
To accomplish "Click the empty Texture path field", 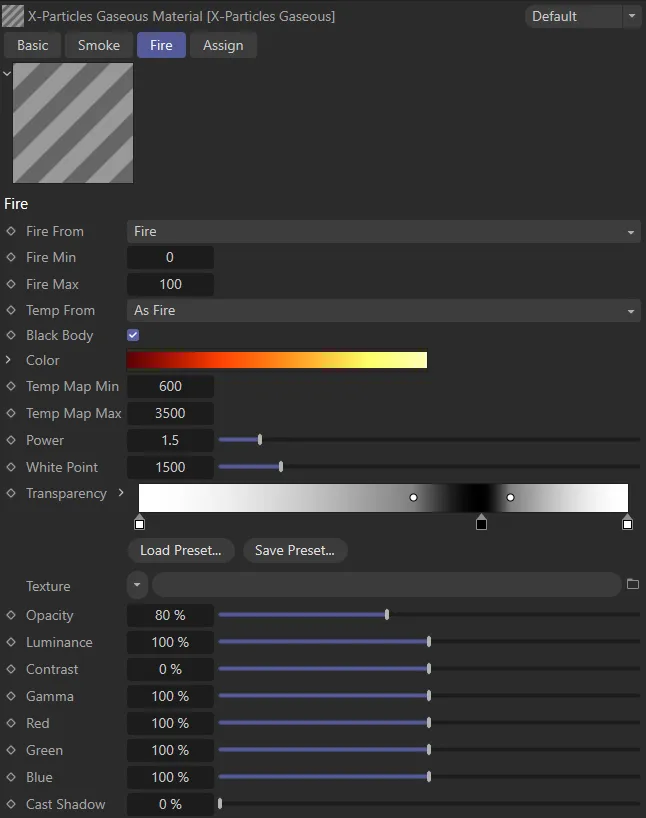I will pos(387,584).
